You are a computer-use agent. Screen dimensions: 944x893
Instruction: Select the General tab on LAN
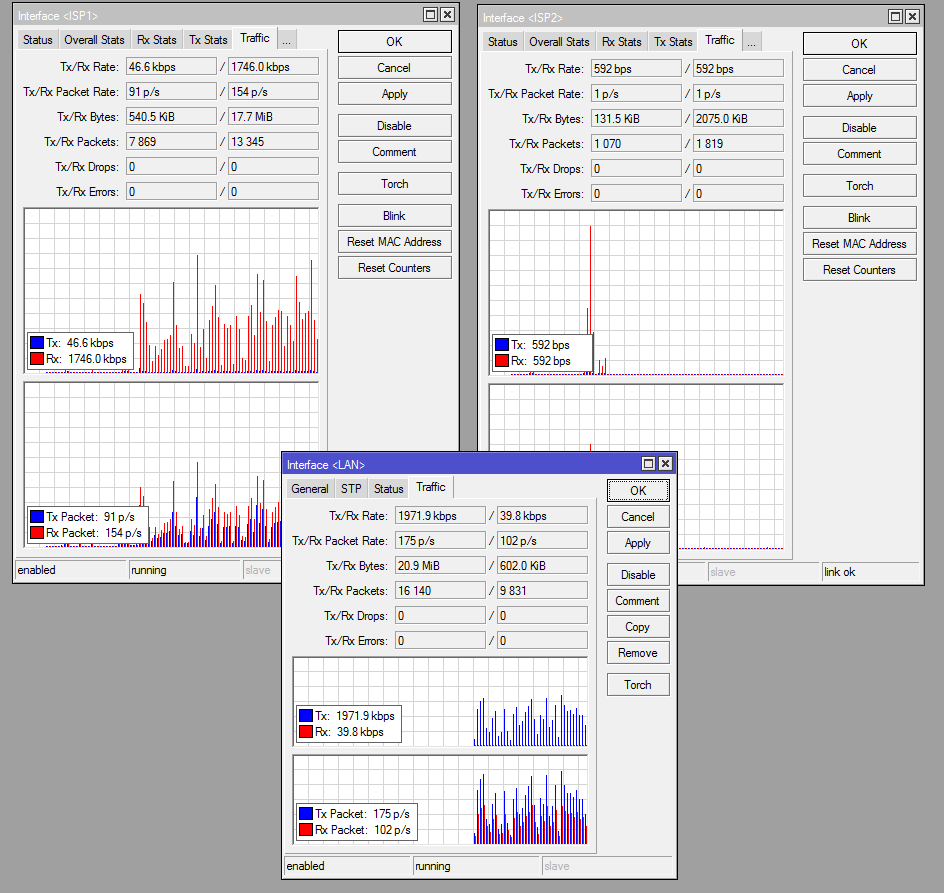click(309, 488)
